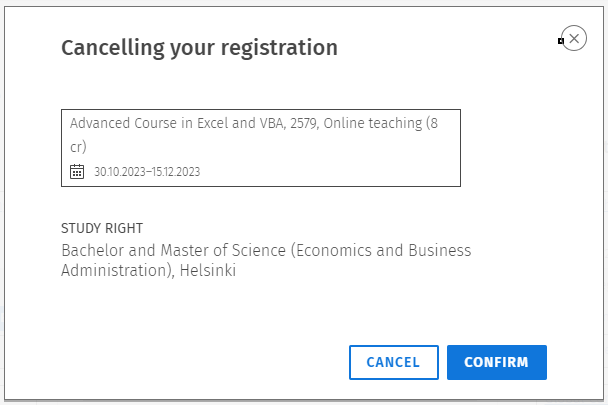Click the small black marker beside close icon
This screenshot has height=405, width=608.
pyautogui.click(x=561, y=41)
